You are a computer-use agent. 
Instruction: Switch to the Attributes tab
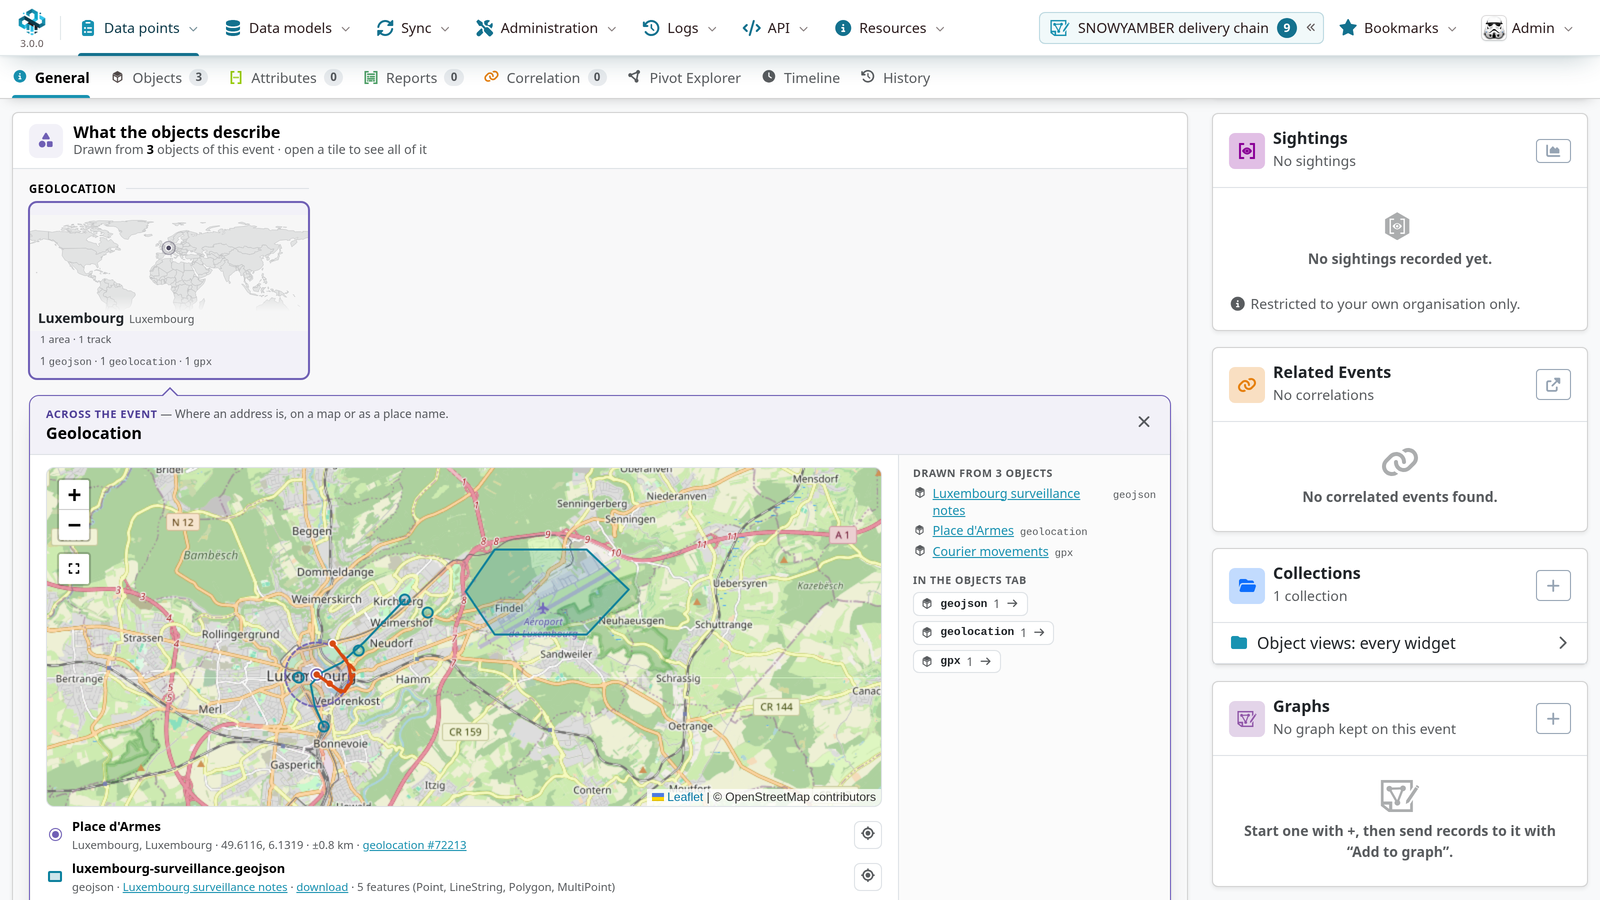click(x=285, y=78)
